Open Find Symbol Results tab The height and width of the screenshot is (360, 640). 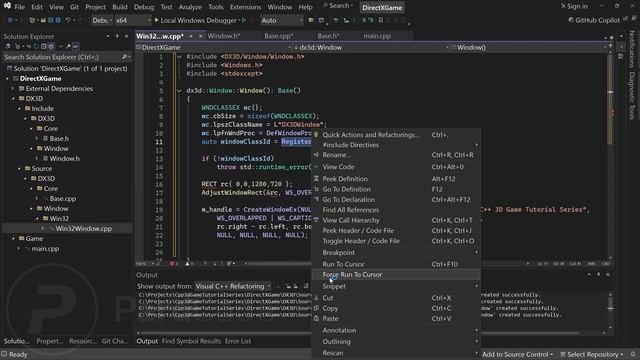(191, 341)
